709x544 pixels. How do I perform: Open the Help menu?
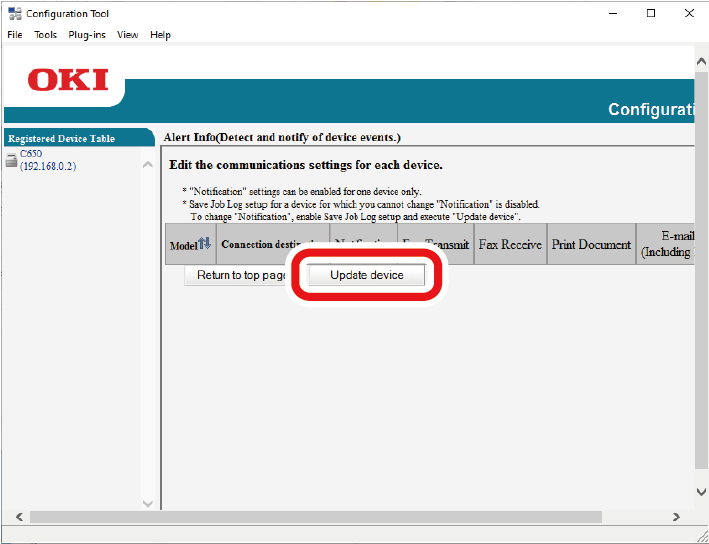pyautogui.click(x=160, y=35)
